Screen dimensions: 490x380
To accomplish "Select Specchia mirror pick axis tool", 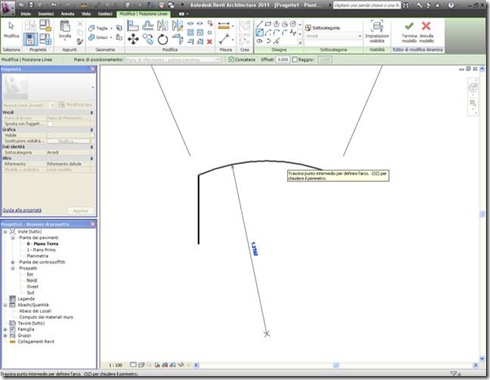I will click(x=163, y=25).
